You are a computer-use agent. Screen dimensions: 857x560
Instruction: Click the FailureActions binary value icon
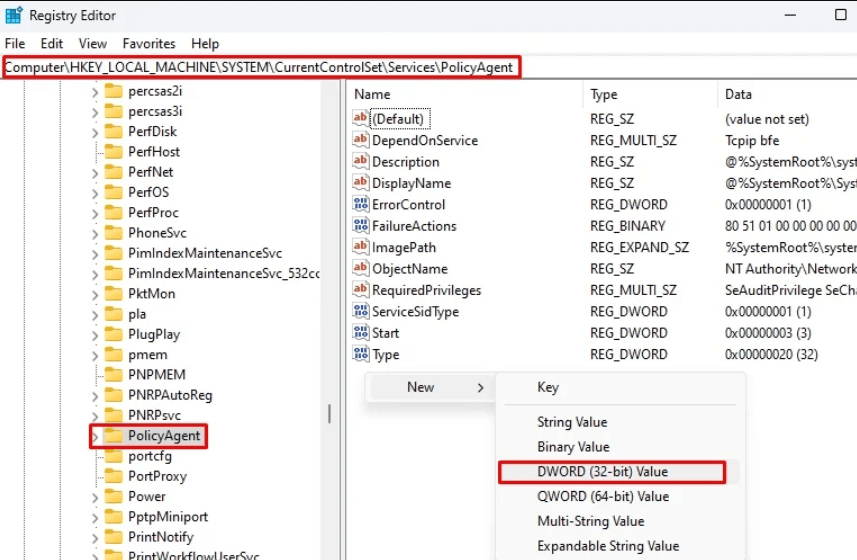coord(360,225)
